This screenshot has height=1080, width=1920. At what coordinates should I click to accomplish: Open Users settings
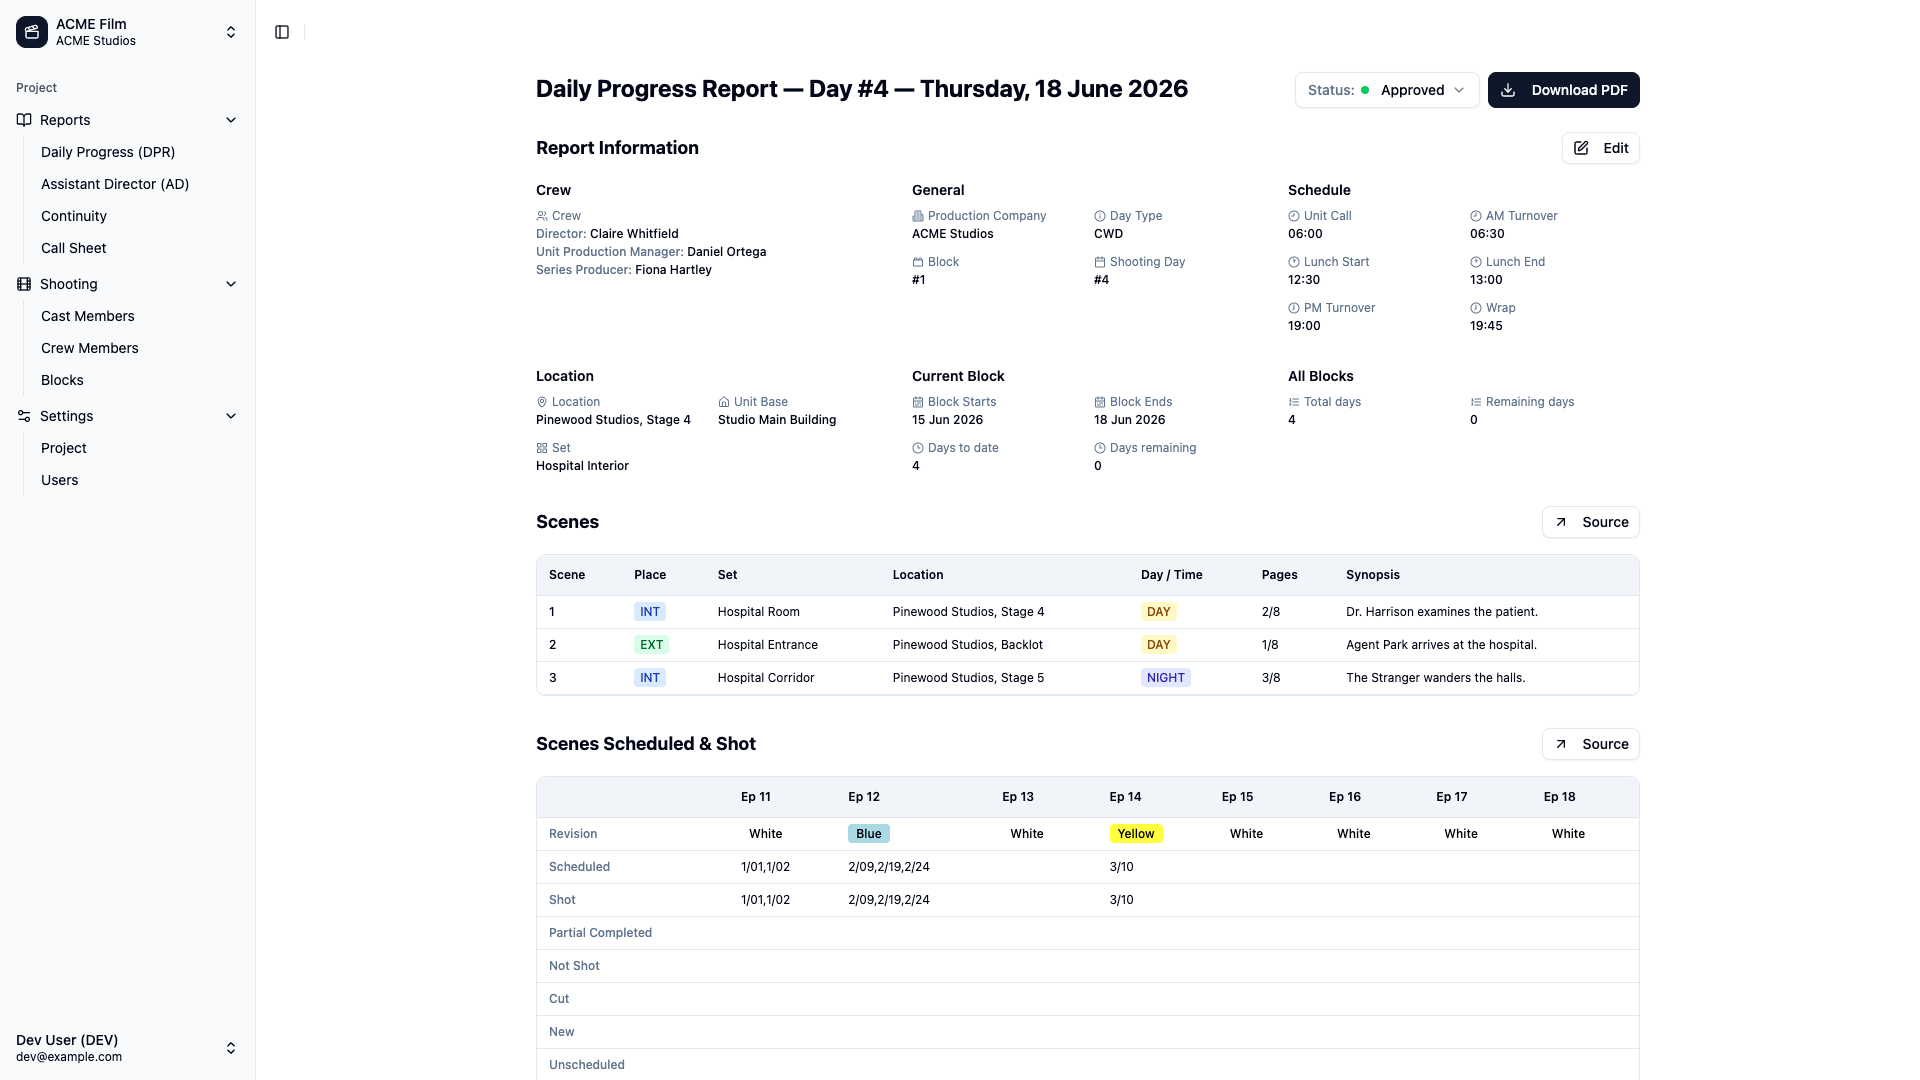click(60, 480)
